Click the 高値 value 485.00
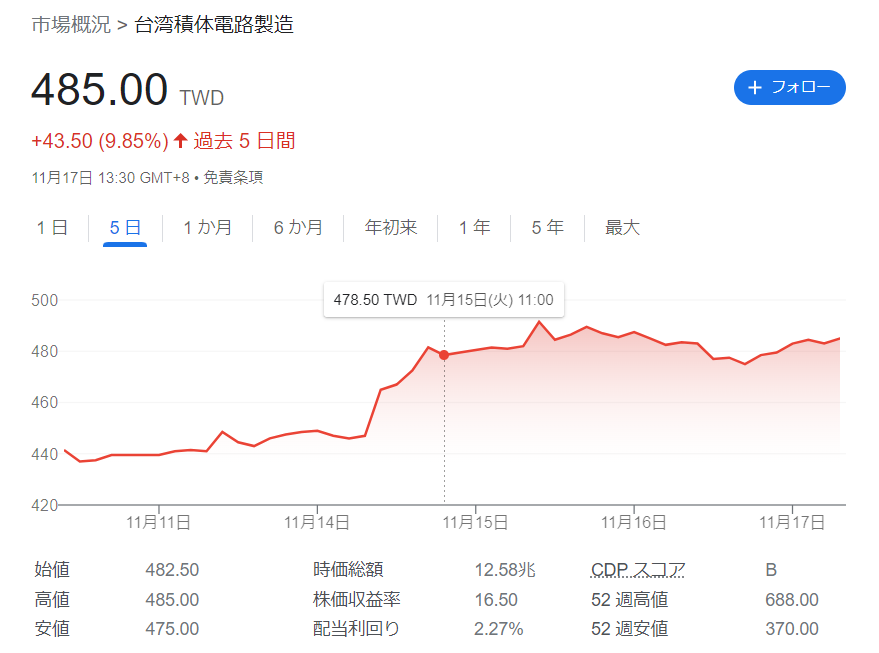Viewport: 879px width, 653px height. 172,600
